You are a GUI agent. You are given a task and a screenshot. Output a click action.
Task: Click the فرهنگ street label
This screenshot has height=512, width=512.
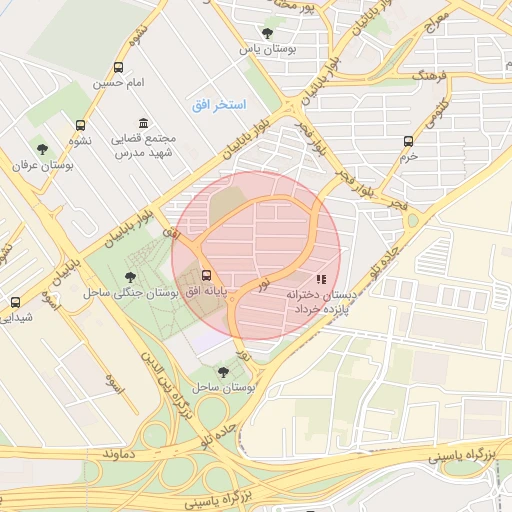click(x=429, y=76)
